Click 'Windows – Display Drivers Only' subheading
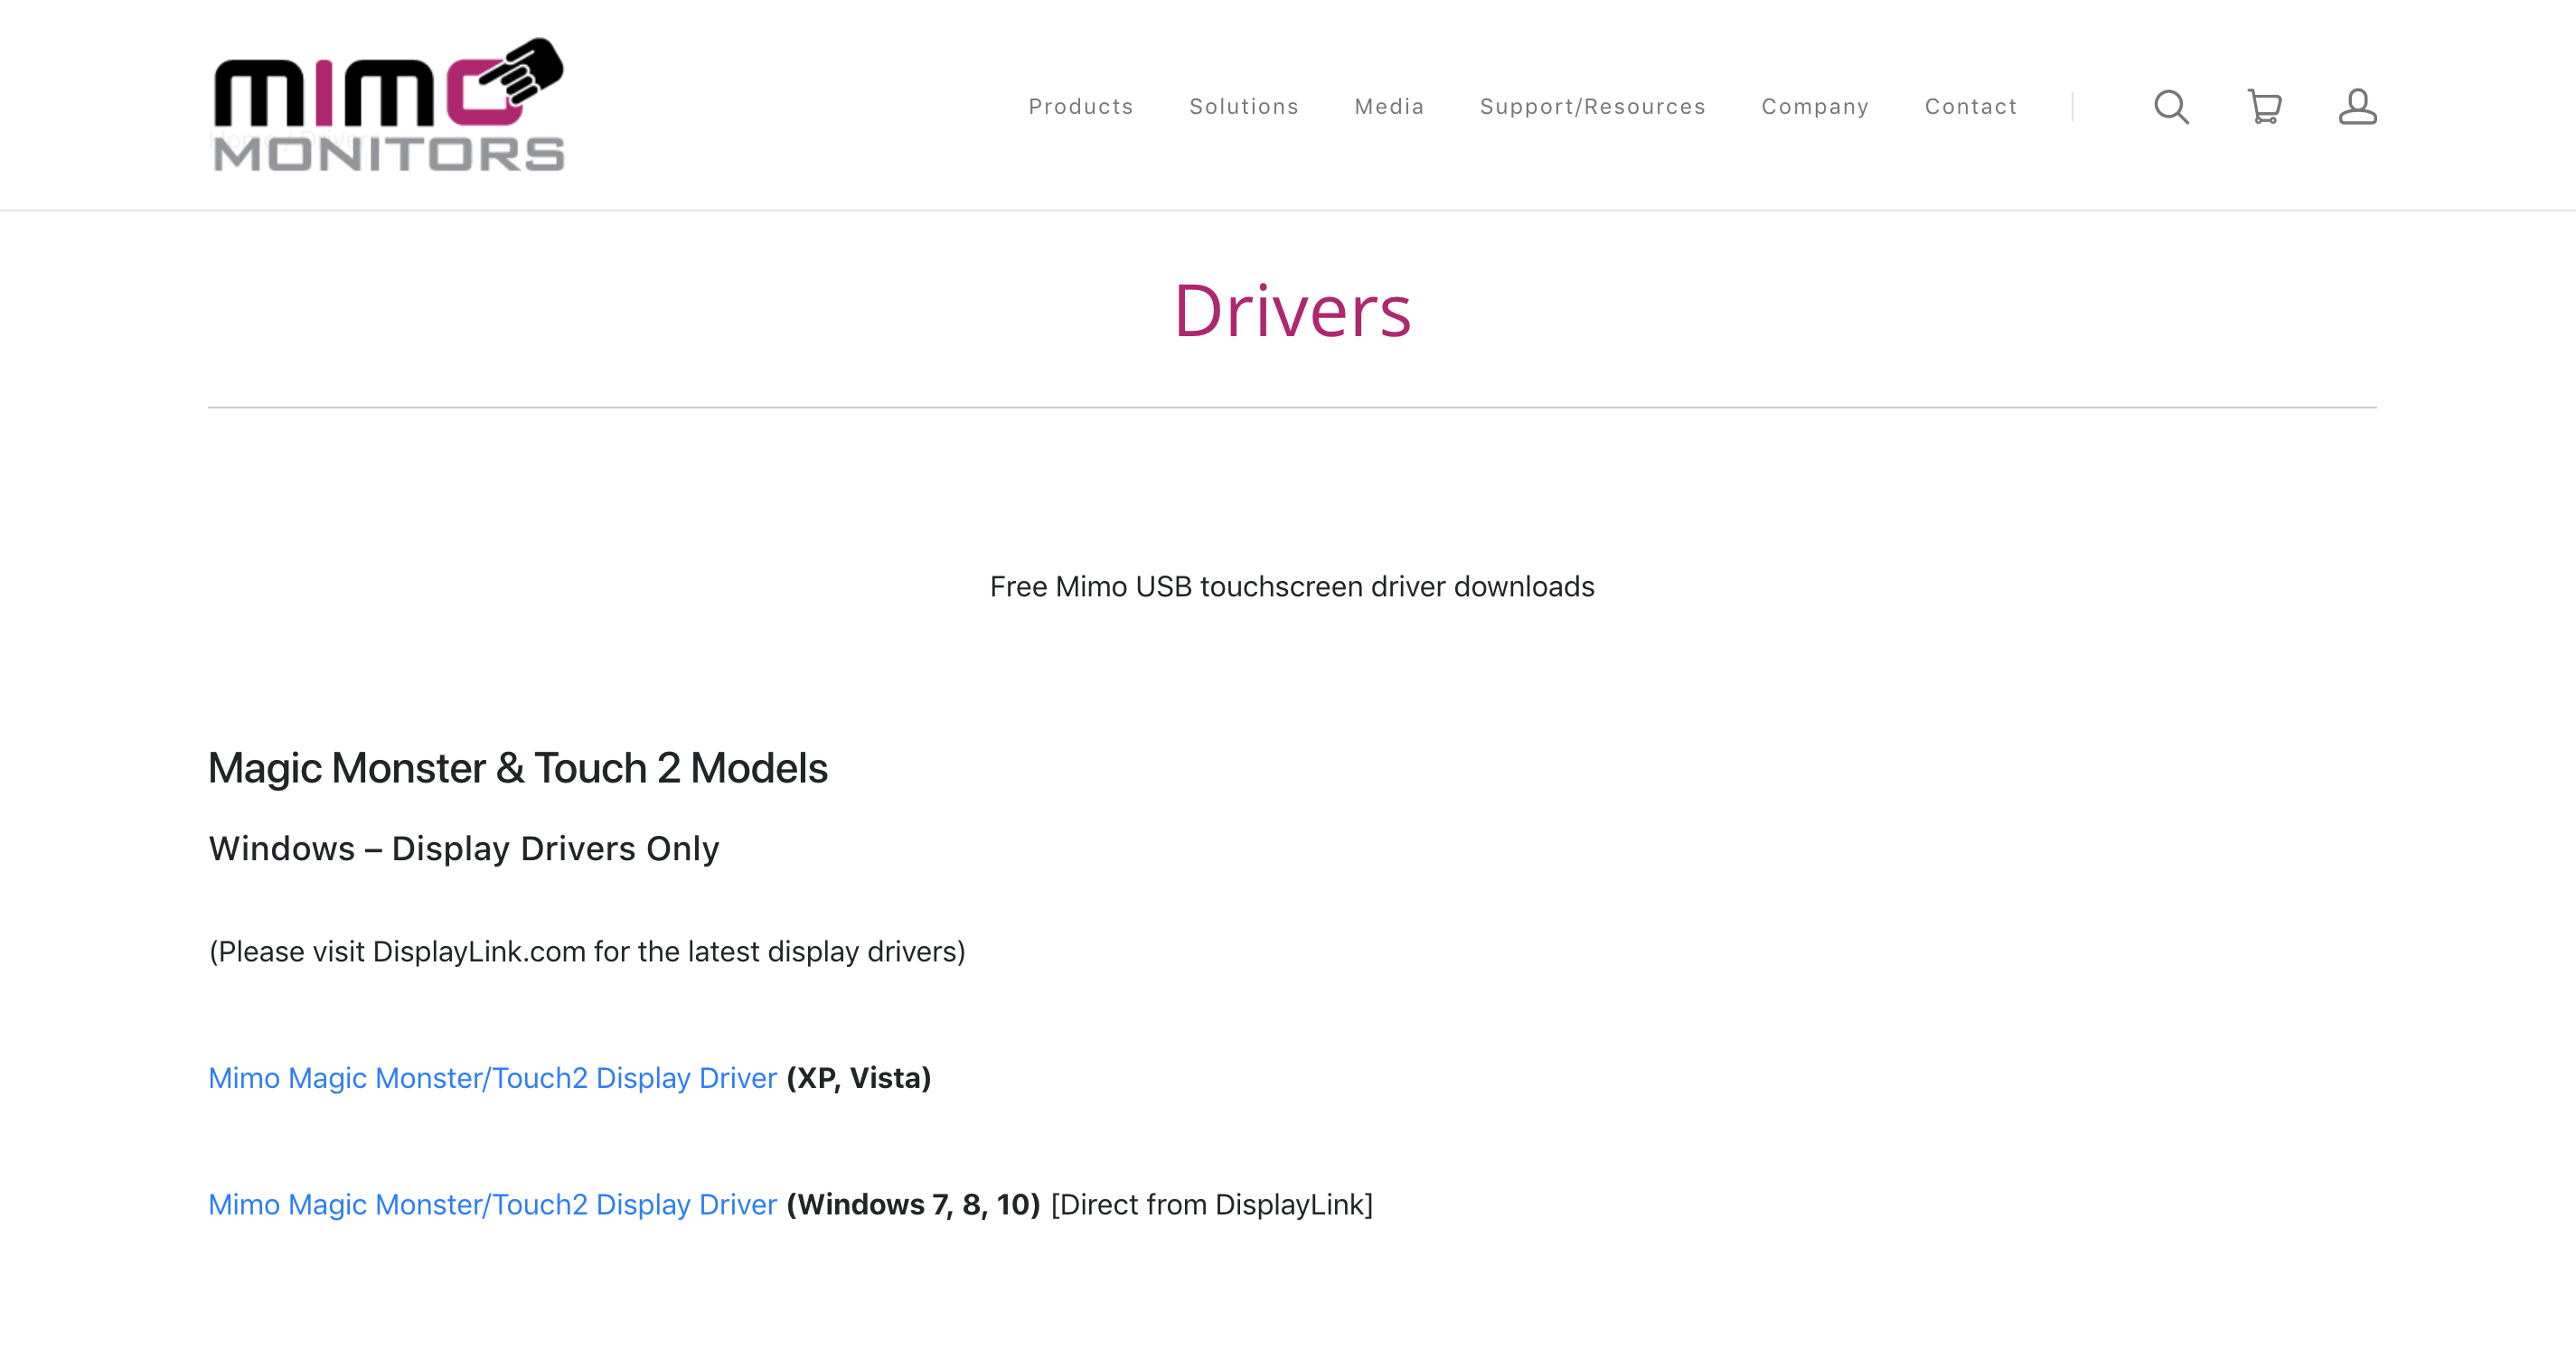This screenshot has width=2576, height=1350. (x=464, y=849)
